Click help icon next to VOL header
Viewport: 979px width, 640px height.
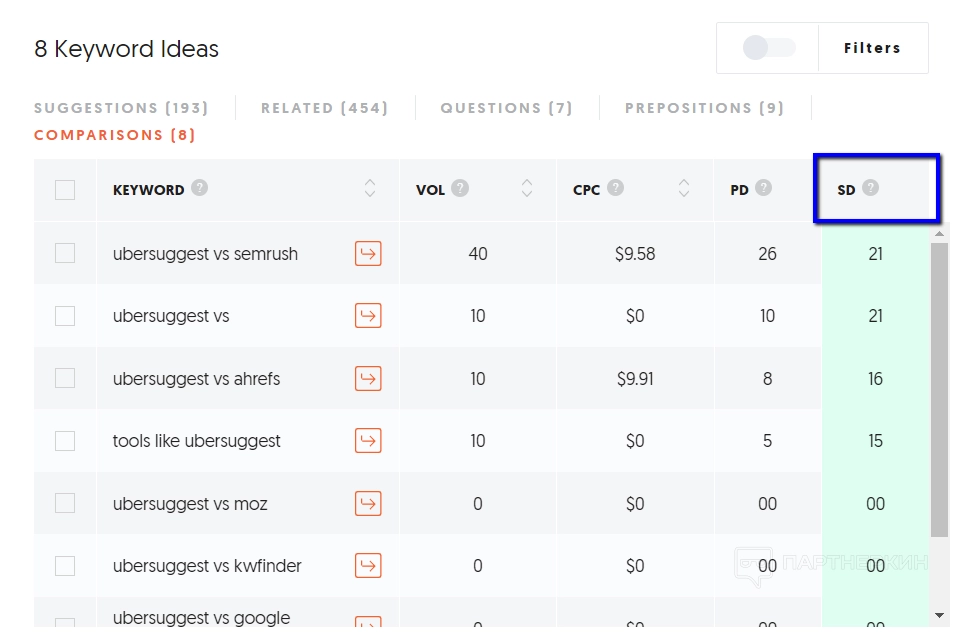pyautogui.click(x=460, y=188)
